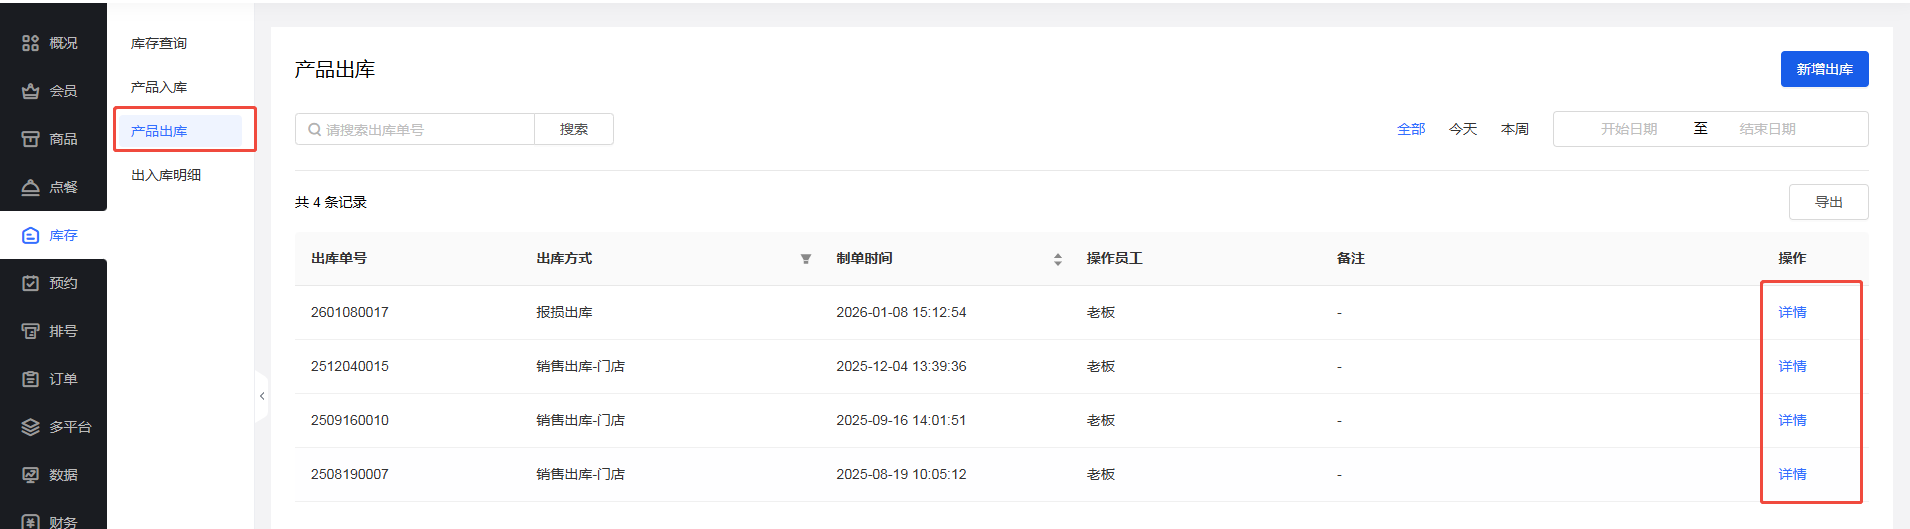
Task: Pick the 开始日期 start date
Action: [1628, 129]
